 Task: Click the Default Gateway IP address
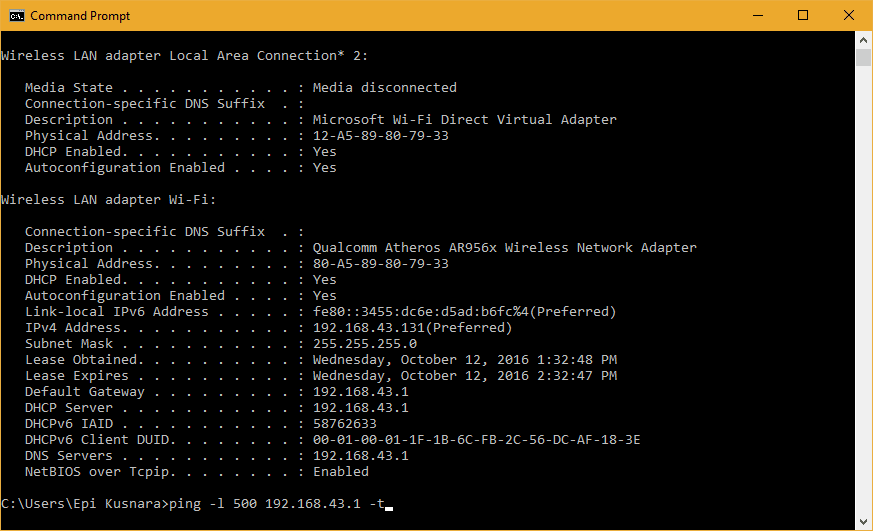tap(360, 392)
